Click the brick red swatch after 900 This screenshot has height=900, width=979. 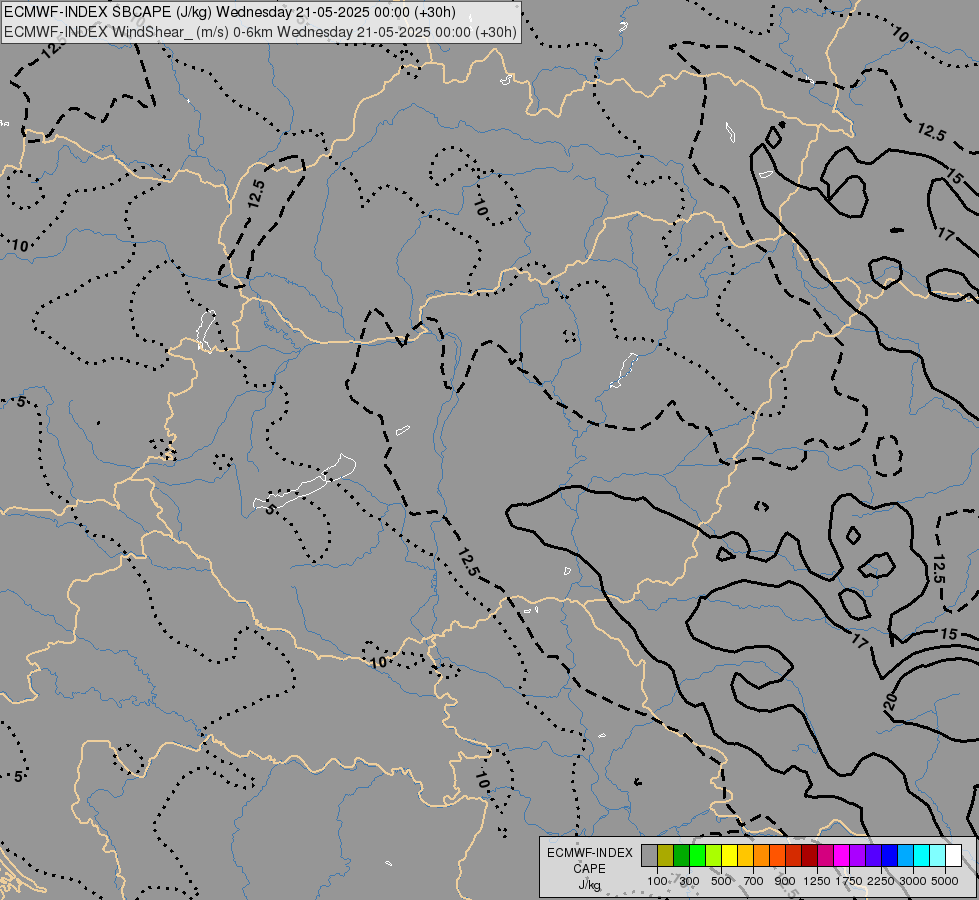click(794, 855)
